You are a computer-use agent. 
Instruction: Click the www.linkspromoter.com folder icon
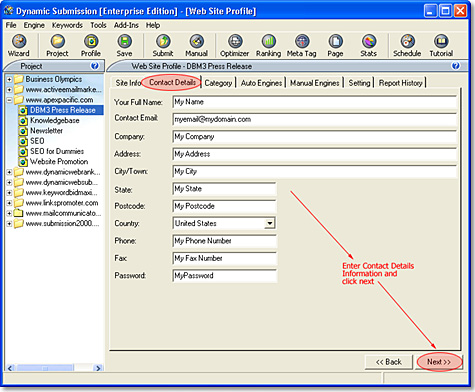(19, 203)
